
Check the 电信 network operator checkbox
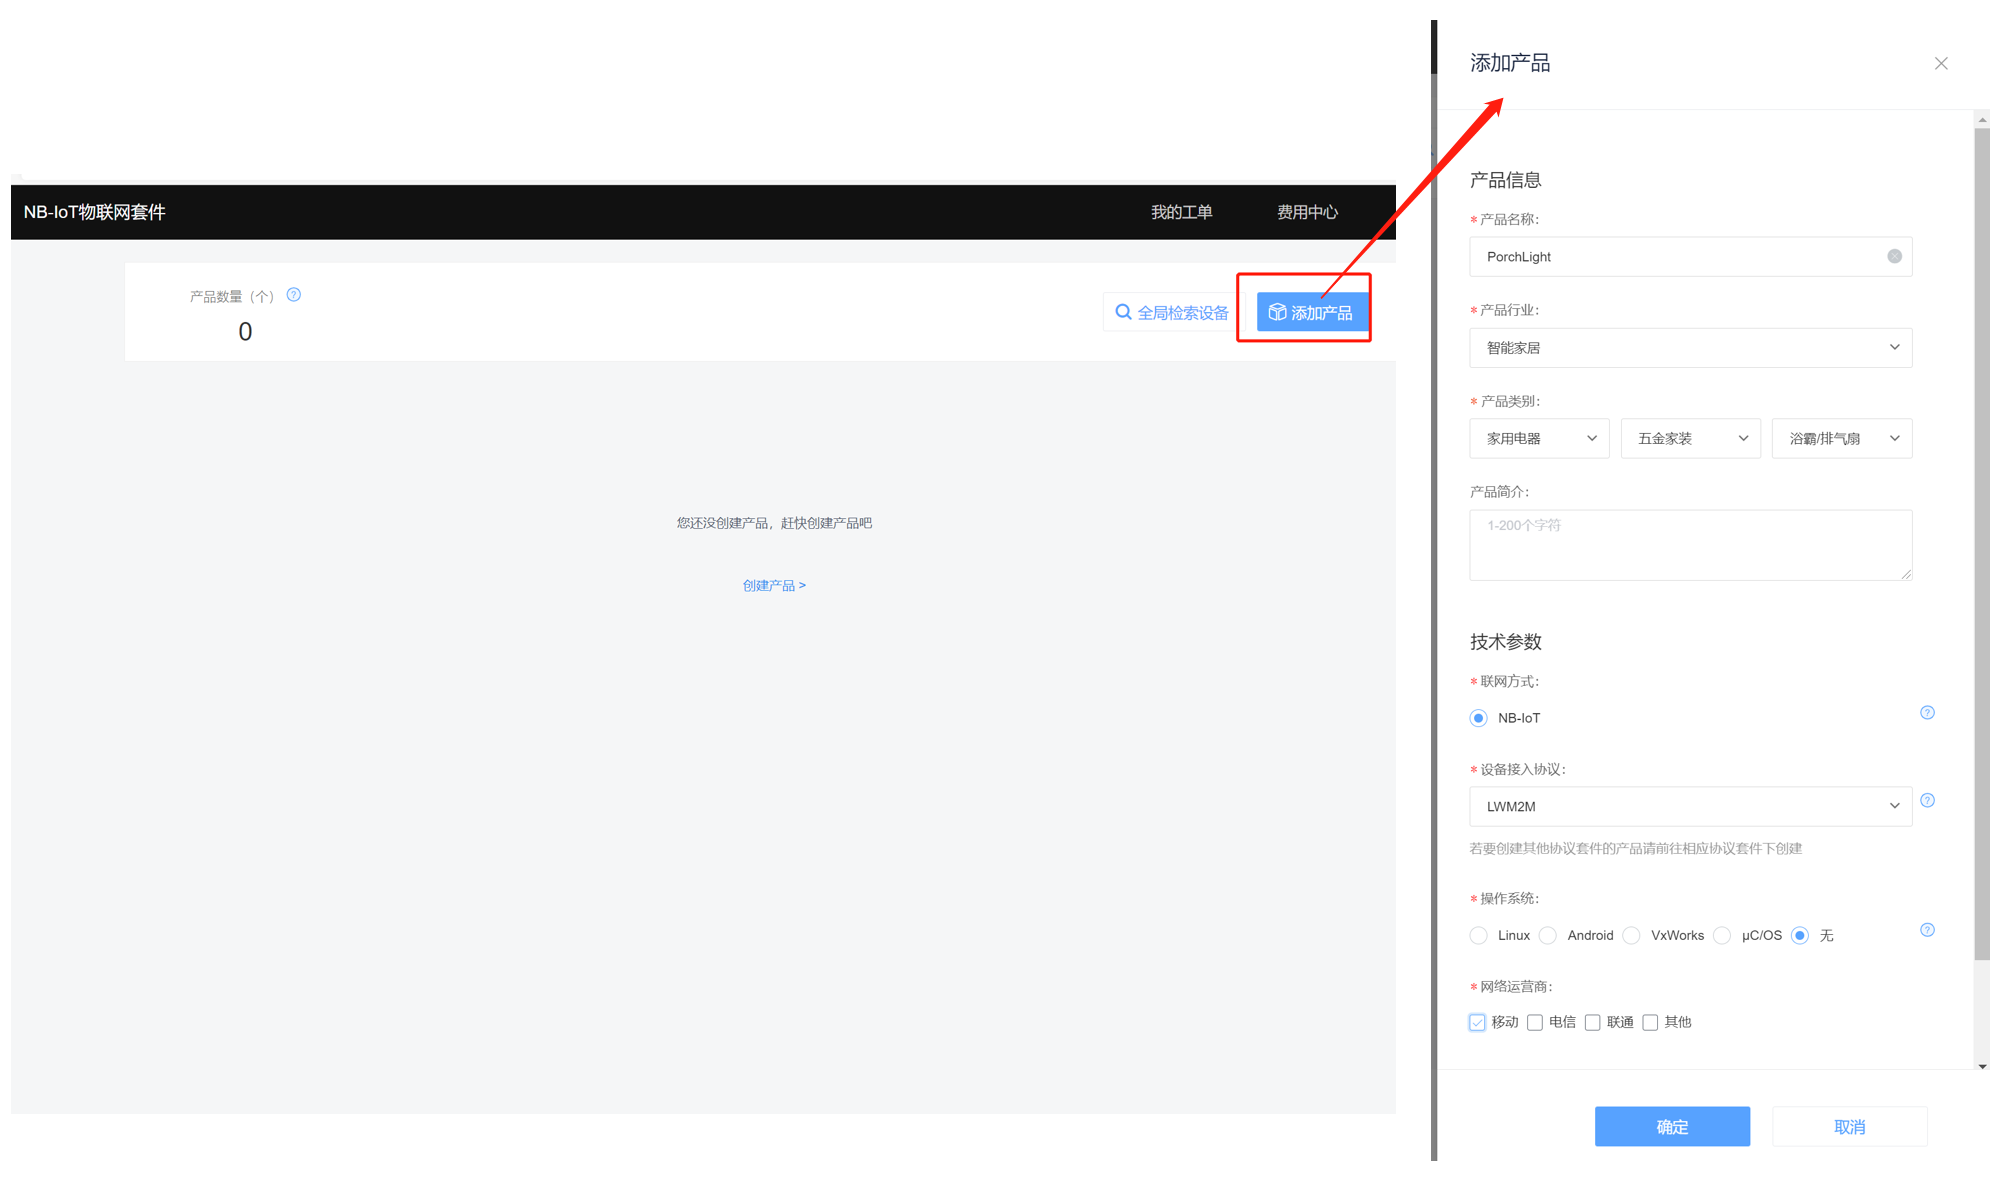tap(1535, 1022)
